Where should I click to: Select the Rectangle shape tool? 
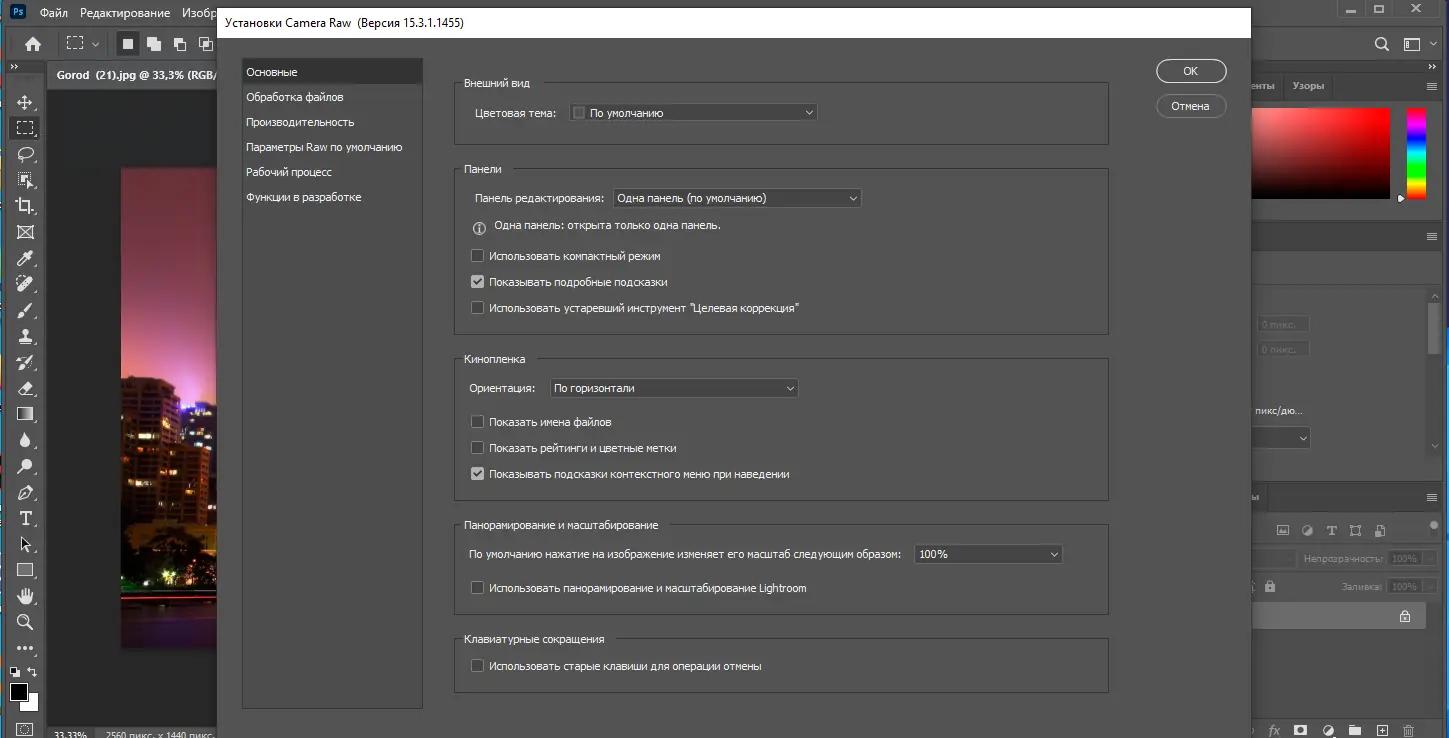pyautogui.click(x=25, y=570)
